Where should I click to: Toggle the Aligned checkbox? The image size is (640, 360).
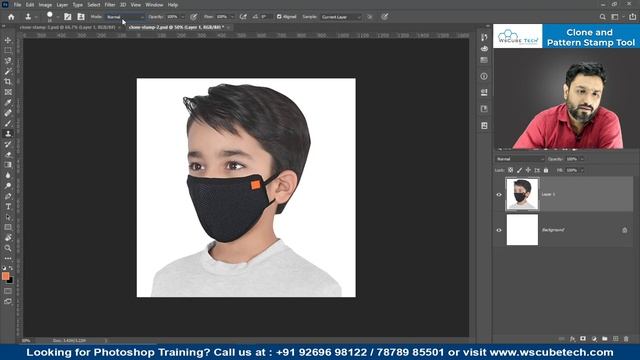279,17
